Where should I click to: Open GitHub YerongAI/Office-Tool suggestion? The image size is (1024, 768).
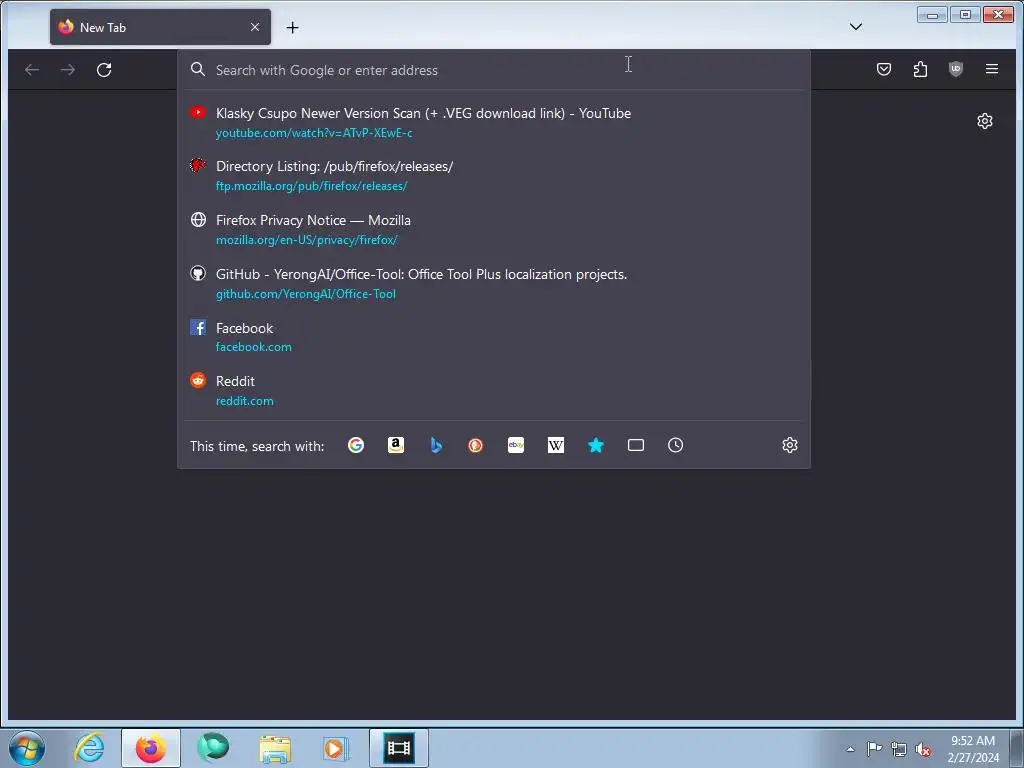(494, 283)
